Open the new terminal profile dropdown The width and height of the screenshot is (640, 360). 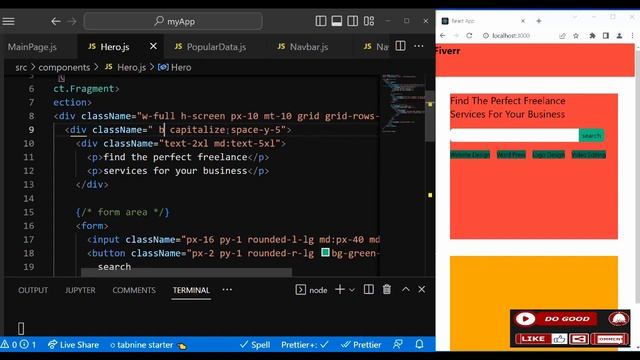[x=352, y=290]
